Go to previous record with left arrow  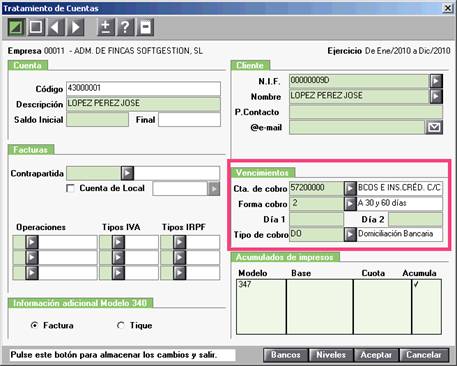(56, 27)
